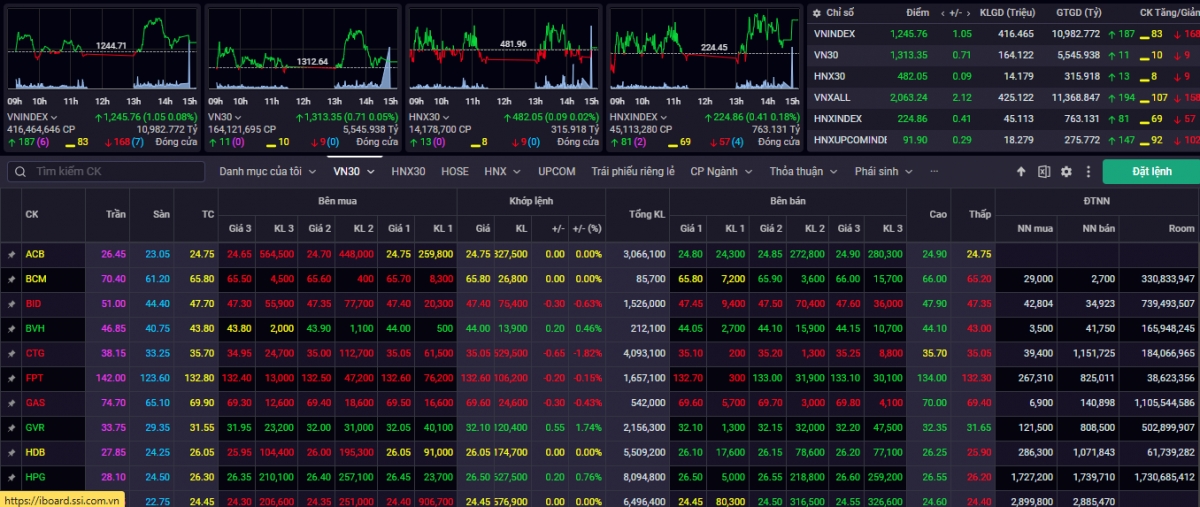
Task: Open CP Ngành dropdown
Action: pos(722,171)
